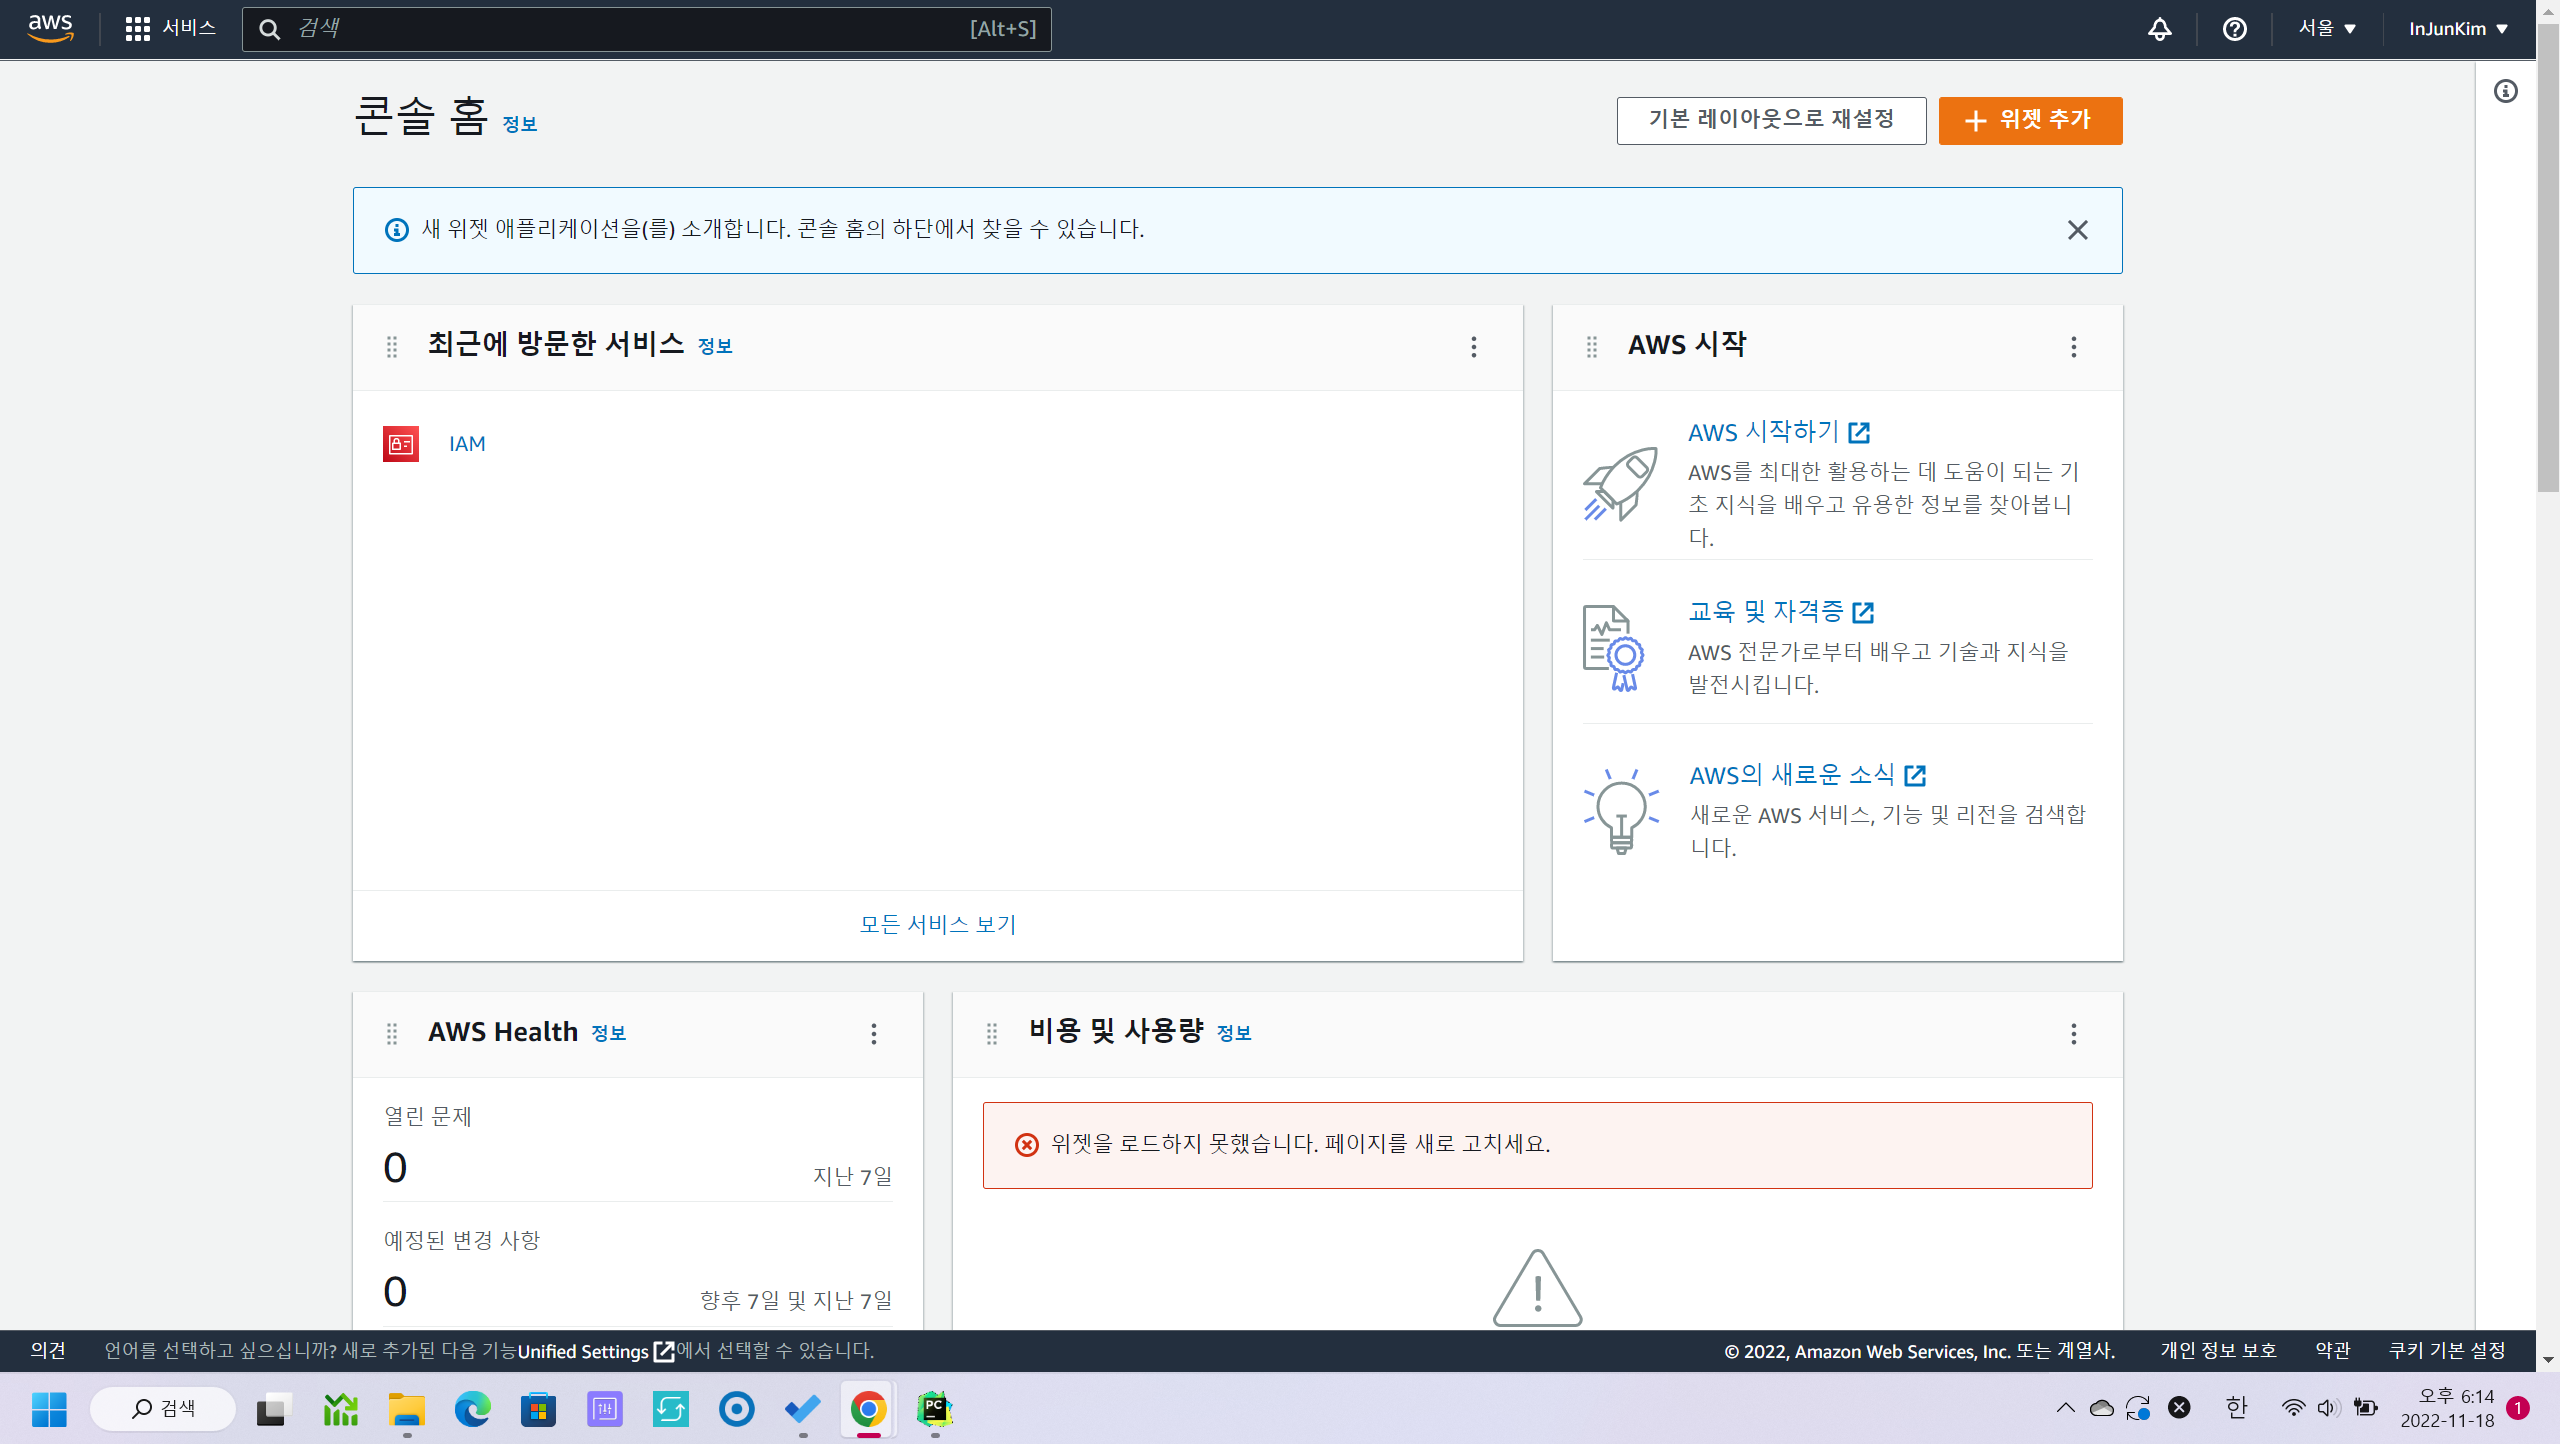The height and width of the screenshot is (1444, 2560).
Task: Open options menu of 최근에 방문한 서비스 widget
Action: 1473,347
